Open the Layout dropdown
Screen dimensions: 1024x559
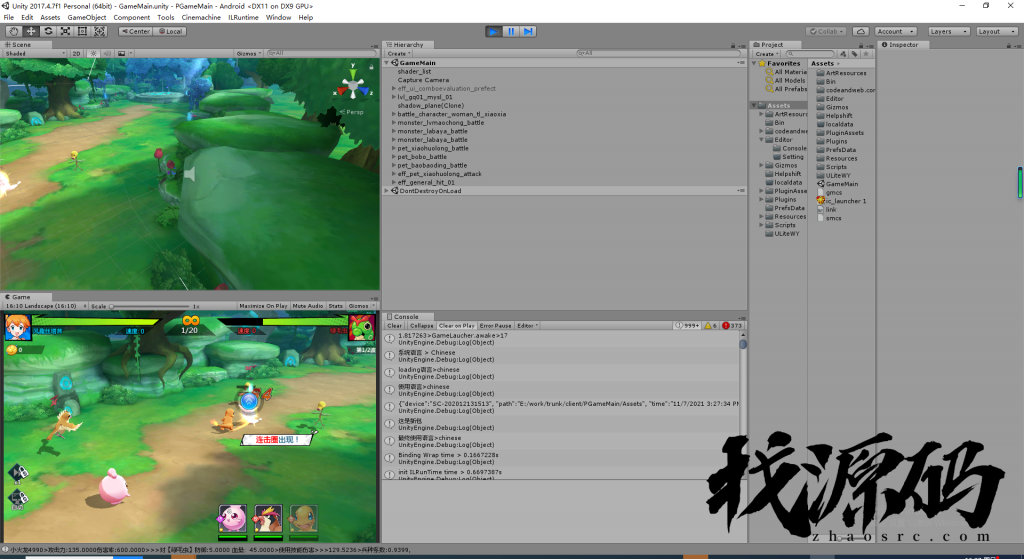(x=997, y=31)
